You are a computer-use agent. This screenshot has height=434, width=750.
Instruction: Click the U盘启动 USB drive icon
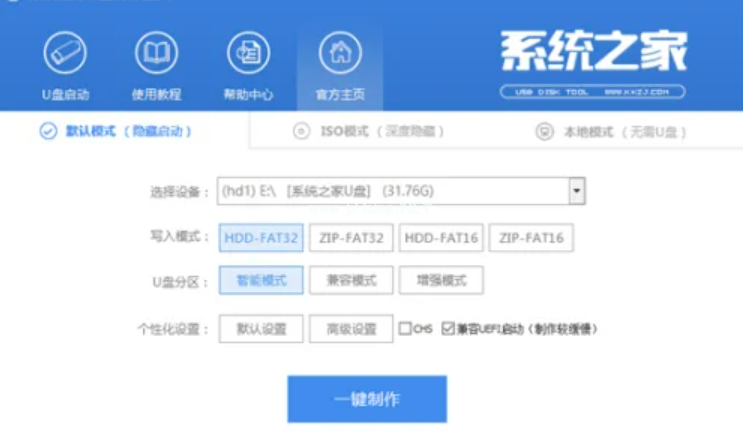pyautogui.click(x=64, y=53)
